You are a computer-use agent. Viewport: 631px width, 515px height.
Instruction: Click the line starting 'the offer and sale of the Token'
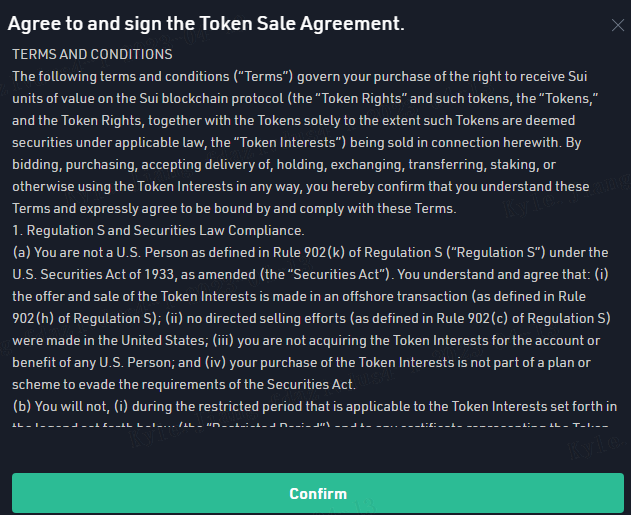(299, 297)
